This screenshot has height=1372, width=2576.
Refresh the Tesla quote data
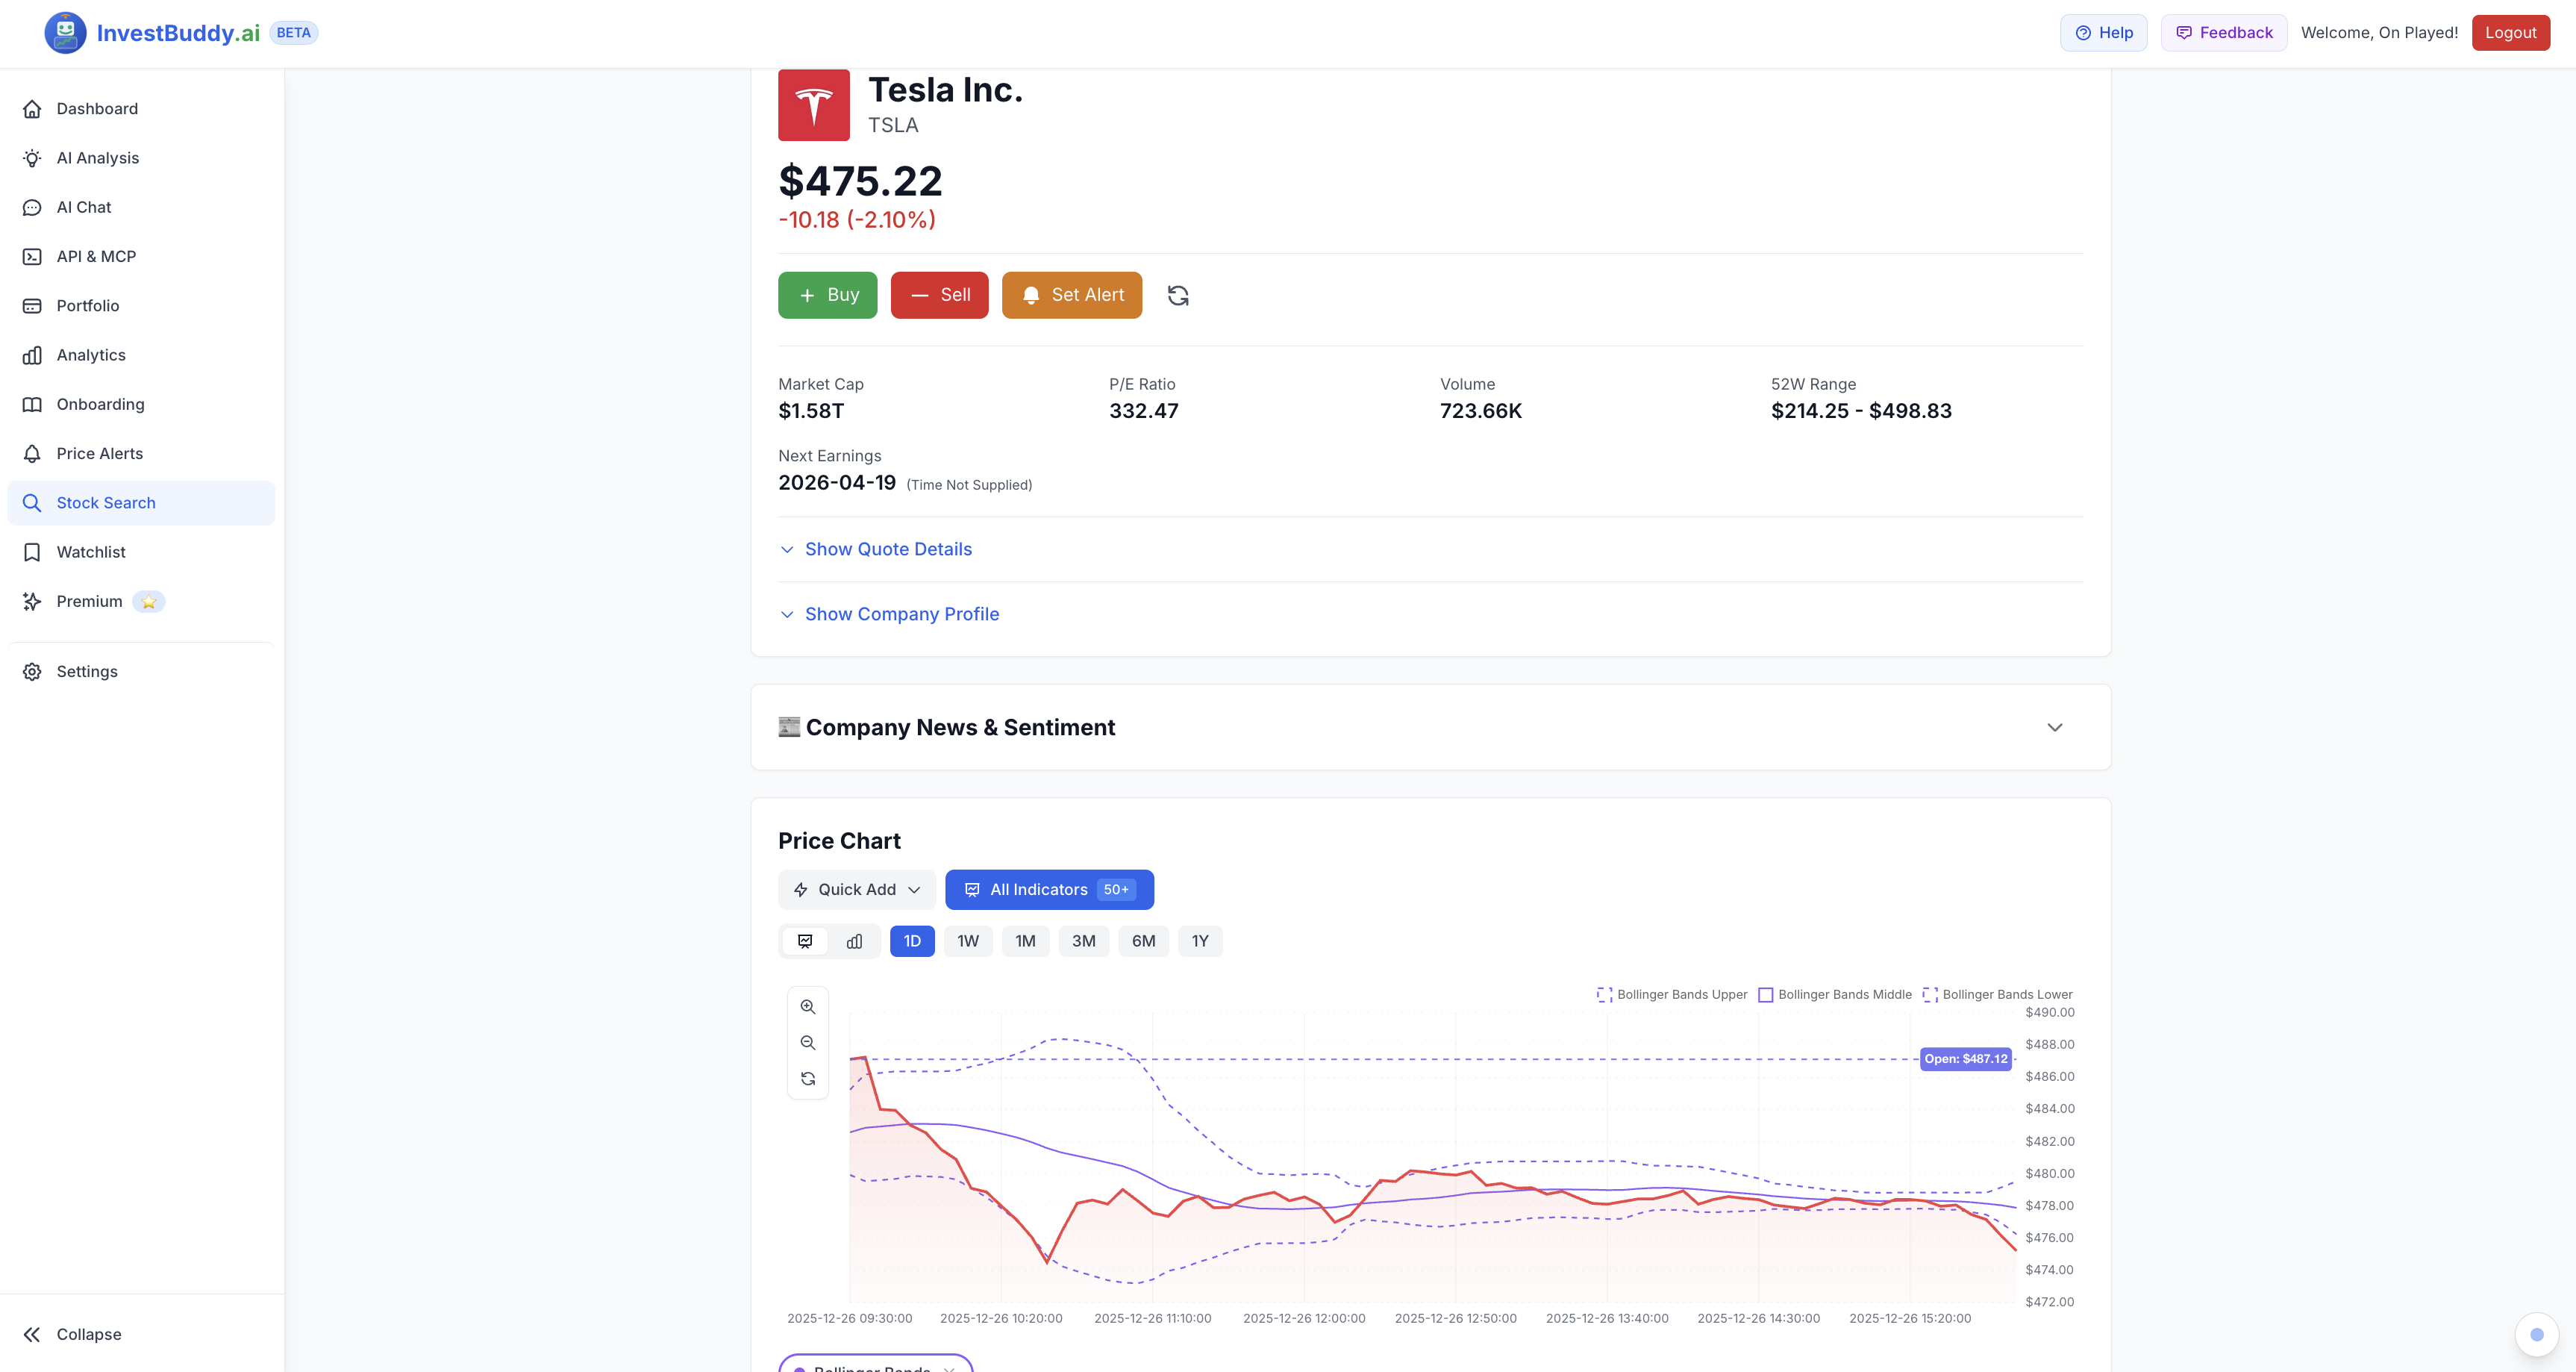point(1177,295)
